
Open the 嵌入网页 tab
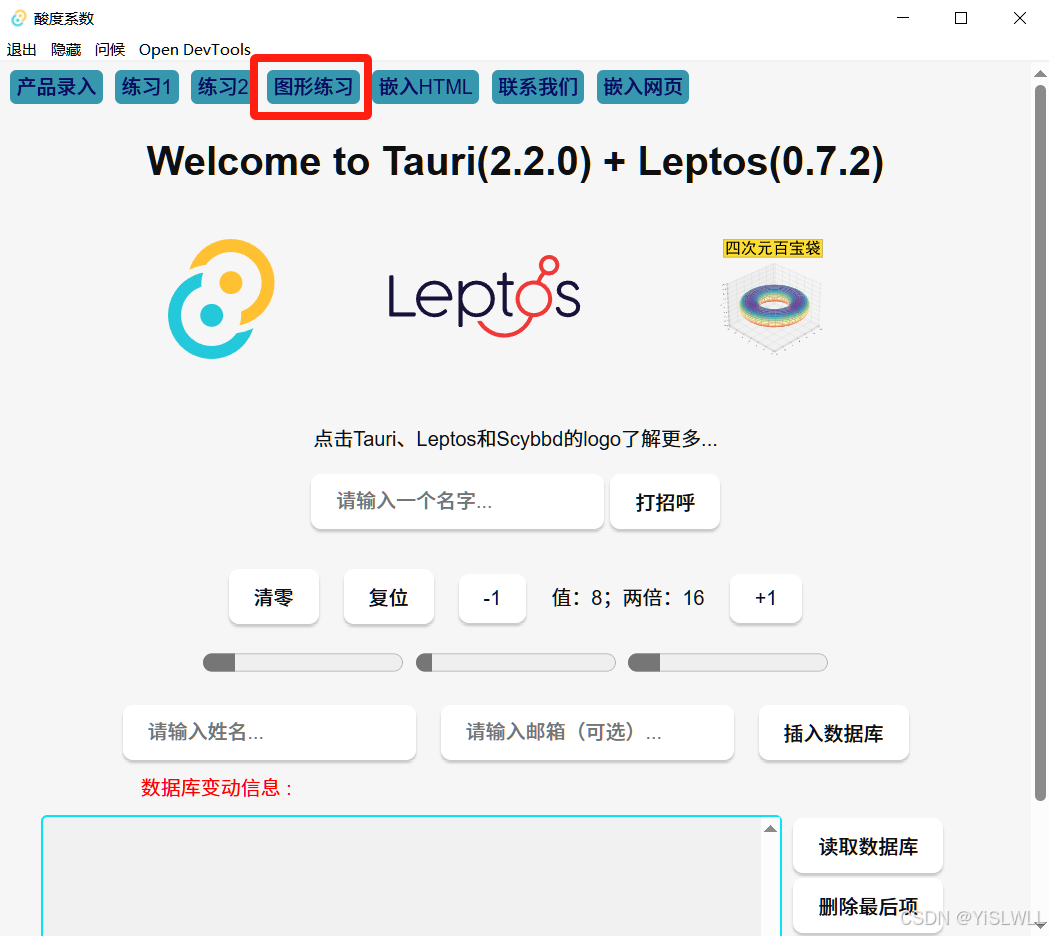(x=643, y=87)
